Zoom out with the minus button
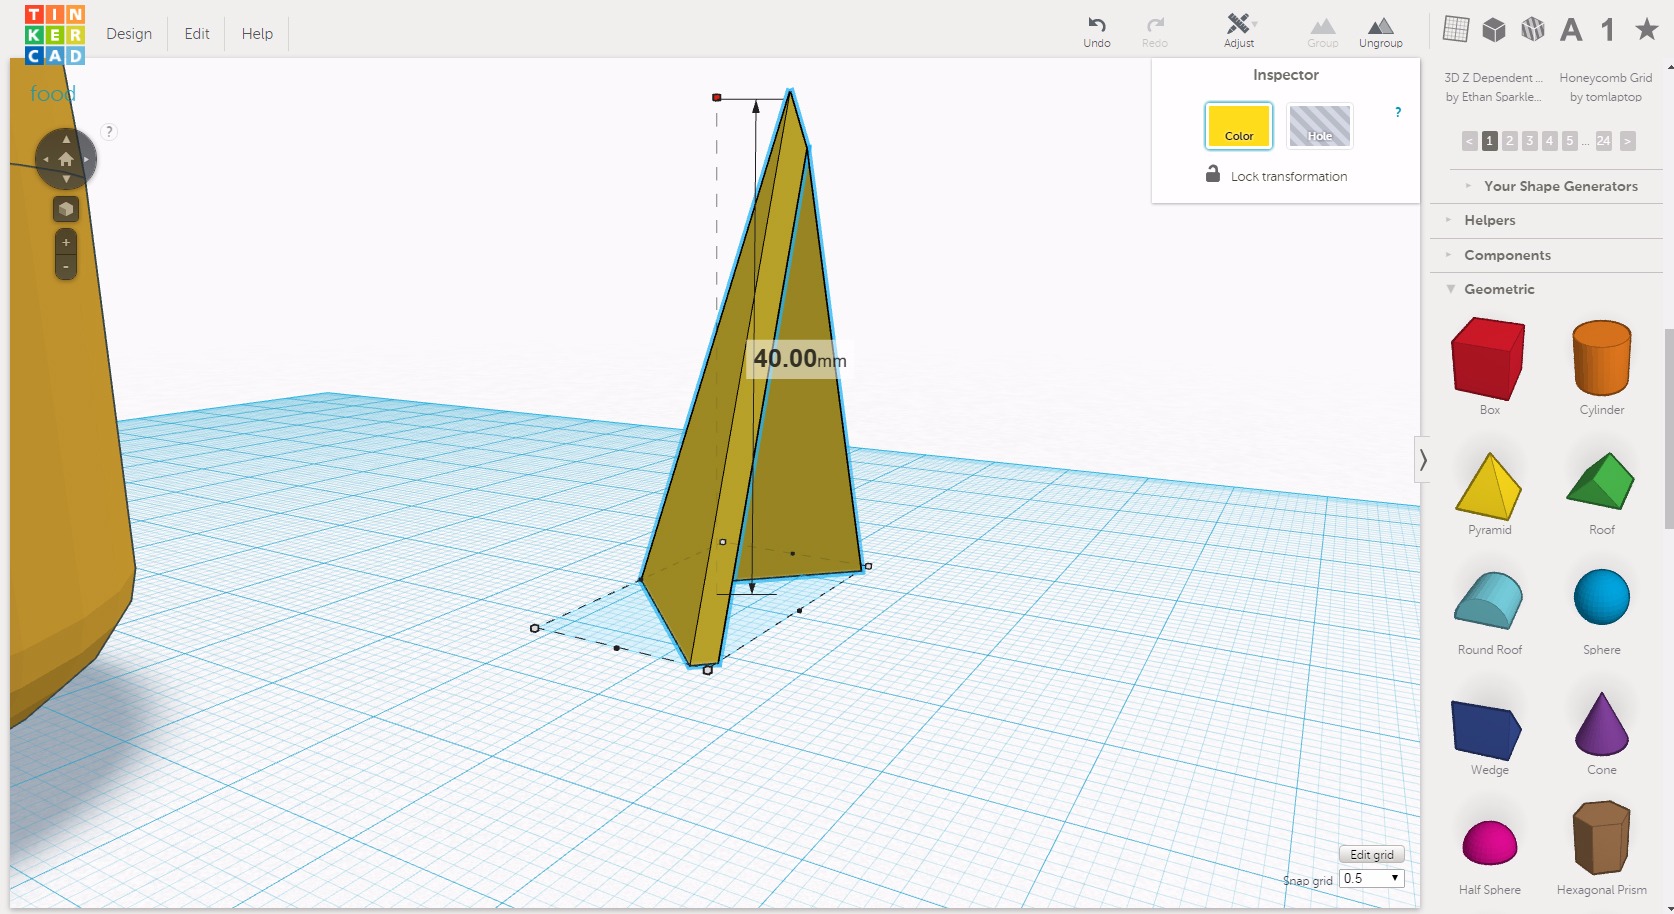 (x=66, y=267)
